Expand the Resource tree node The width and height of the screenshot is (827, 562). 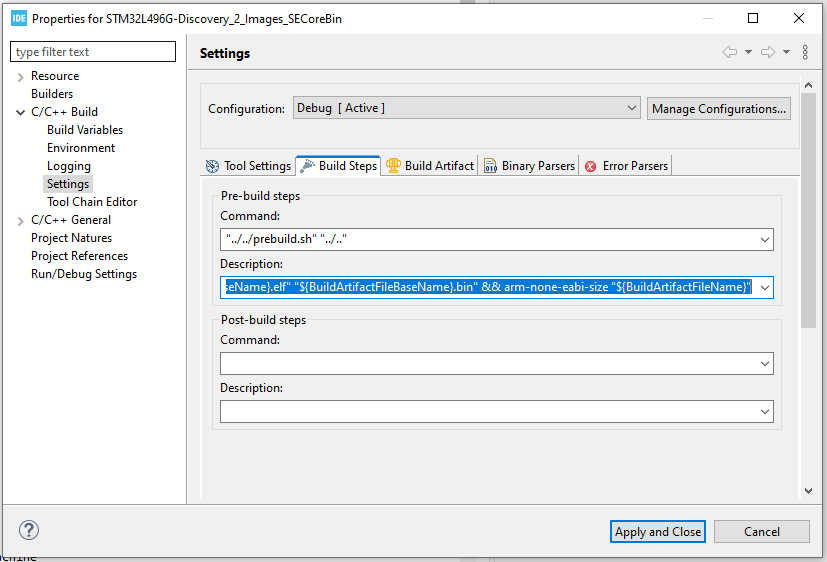click(x=21, y=76)
